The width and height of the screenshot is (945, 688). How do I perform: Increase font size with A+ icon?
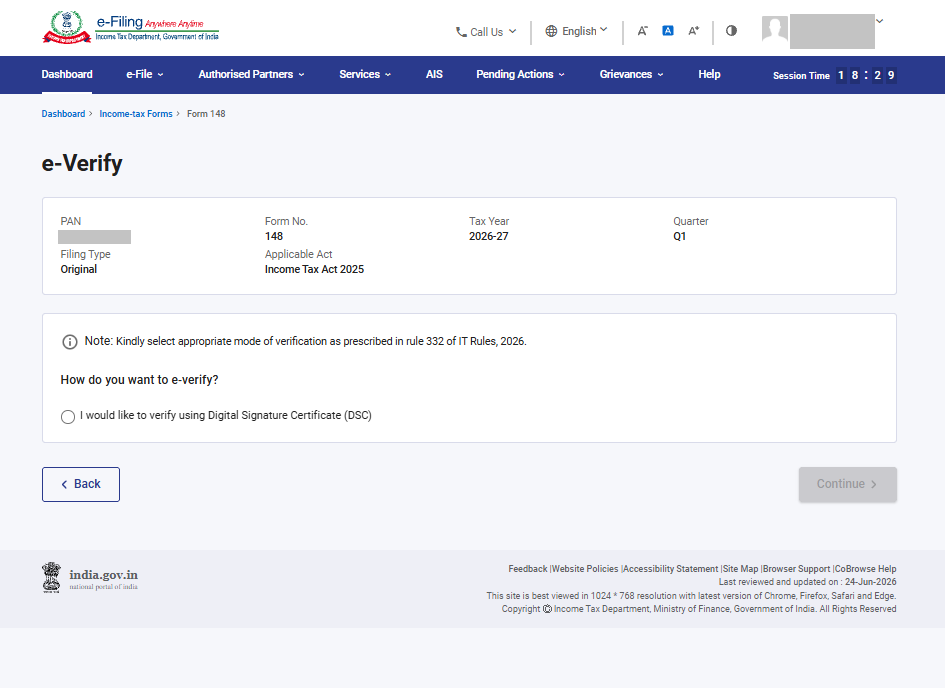[x=694, y=31]
